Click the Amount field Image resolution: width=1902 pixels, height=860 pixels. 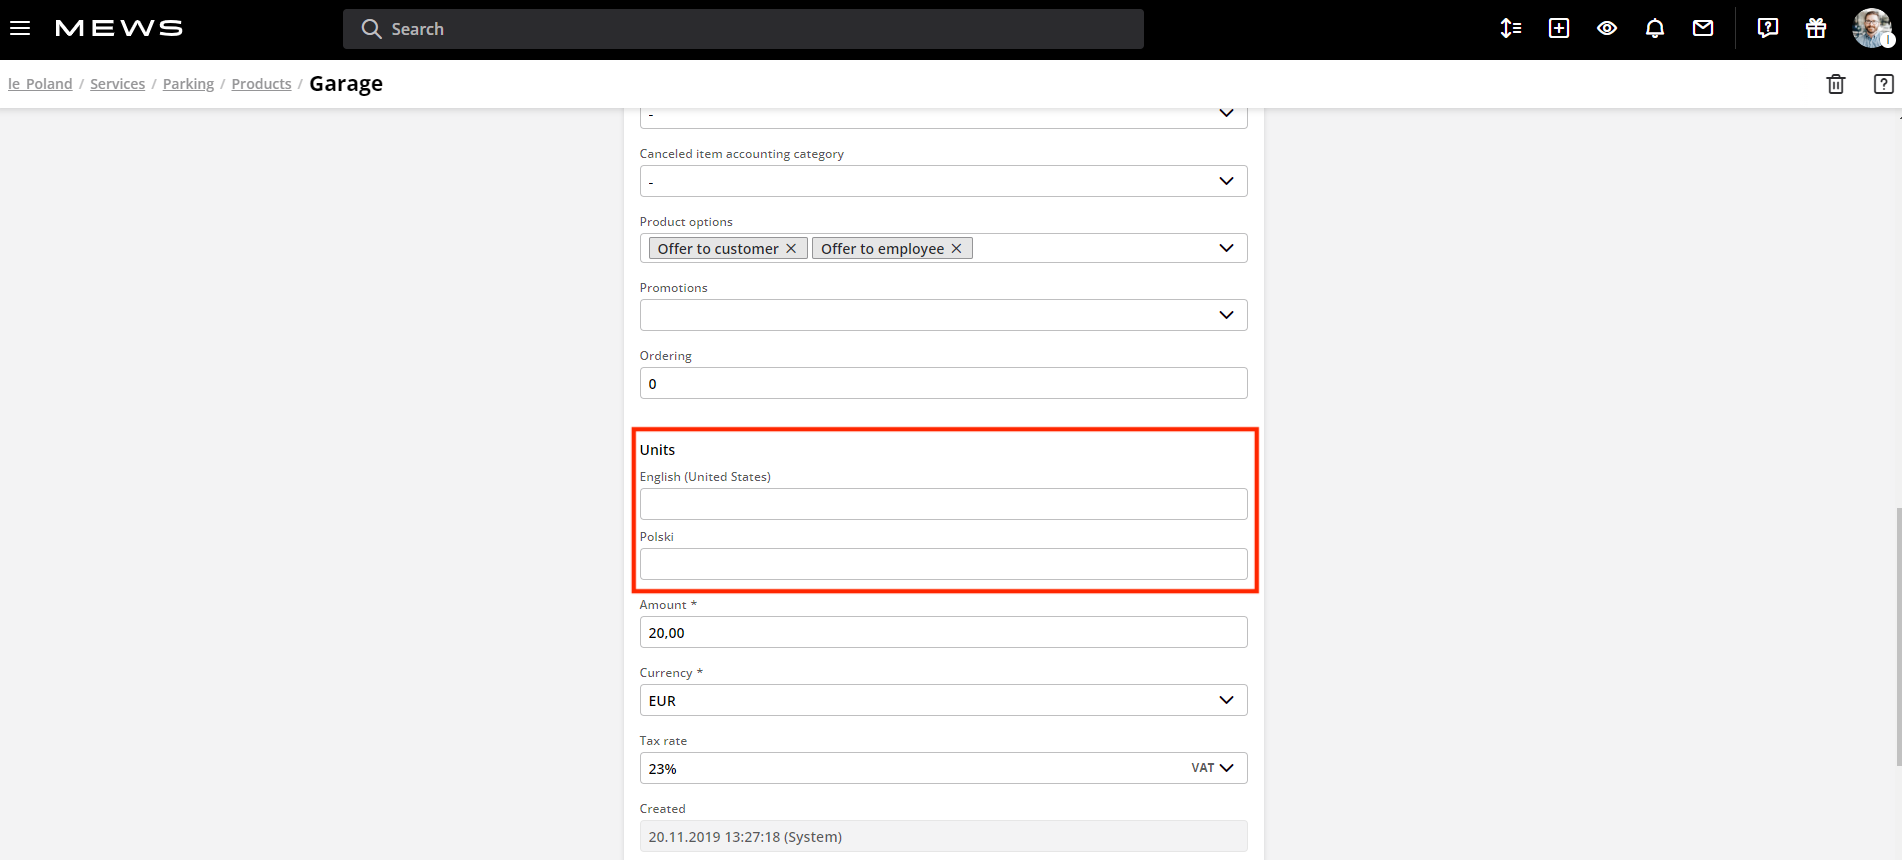(x=943, y=632)
